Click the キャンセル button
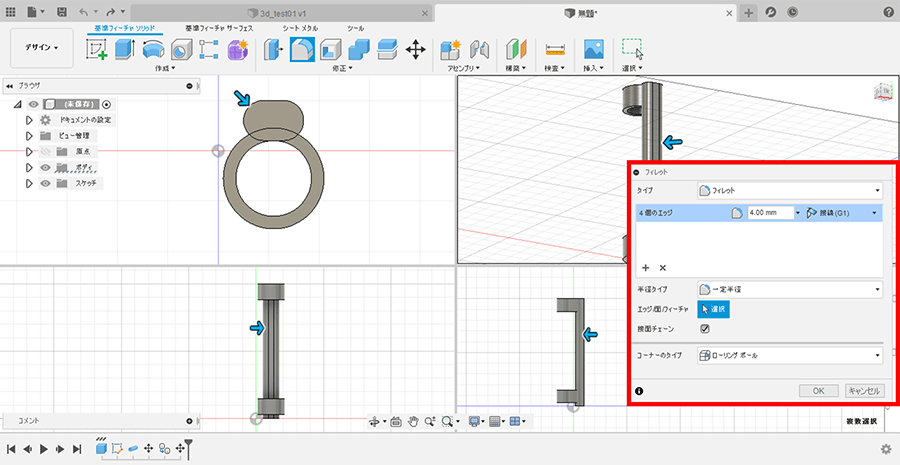 pyautogui.click(x=864, y=391)
